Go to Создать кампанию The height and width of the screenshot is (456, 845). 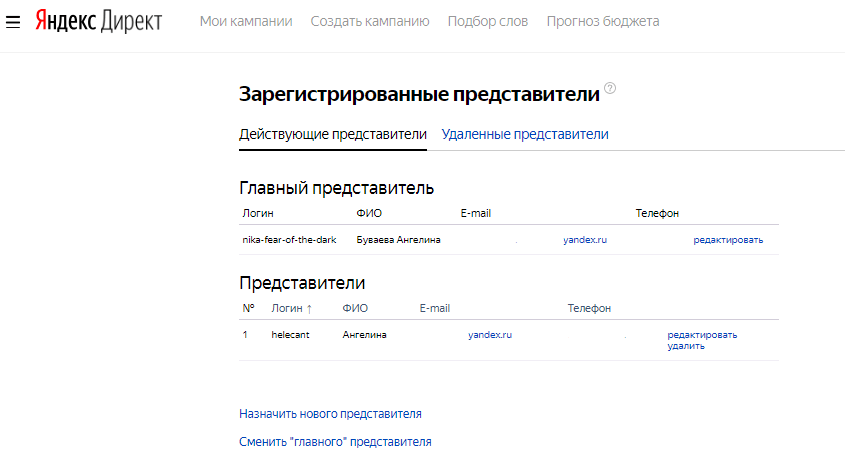click(370, 21)
